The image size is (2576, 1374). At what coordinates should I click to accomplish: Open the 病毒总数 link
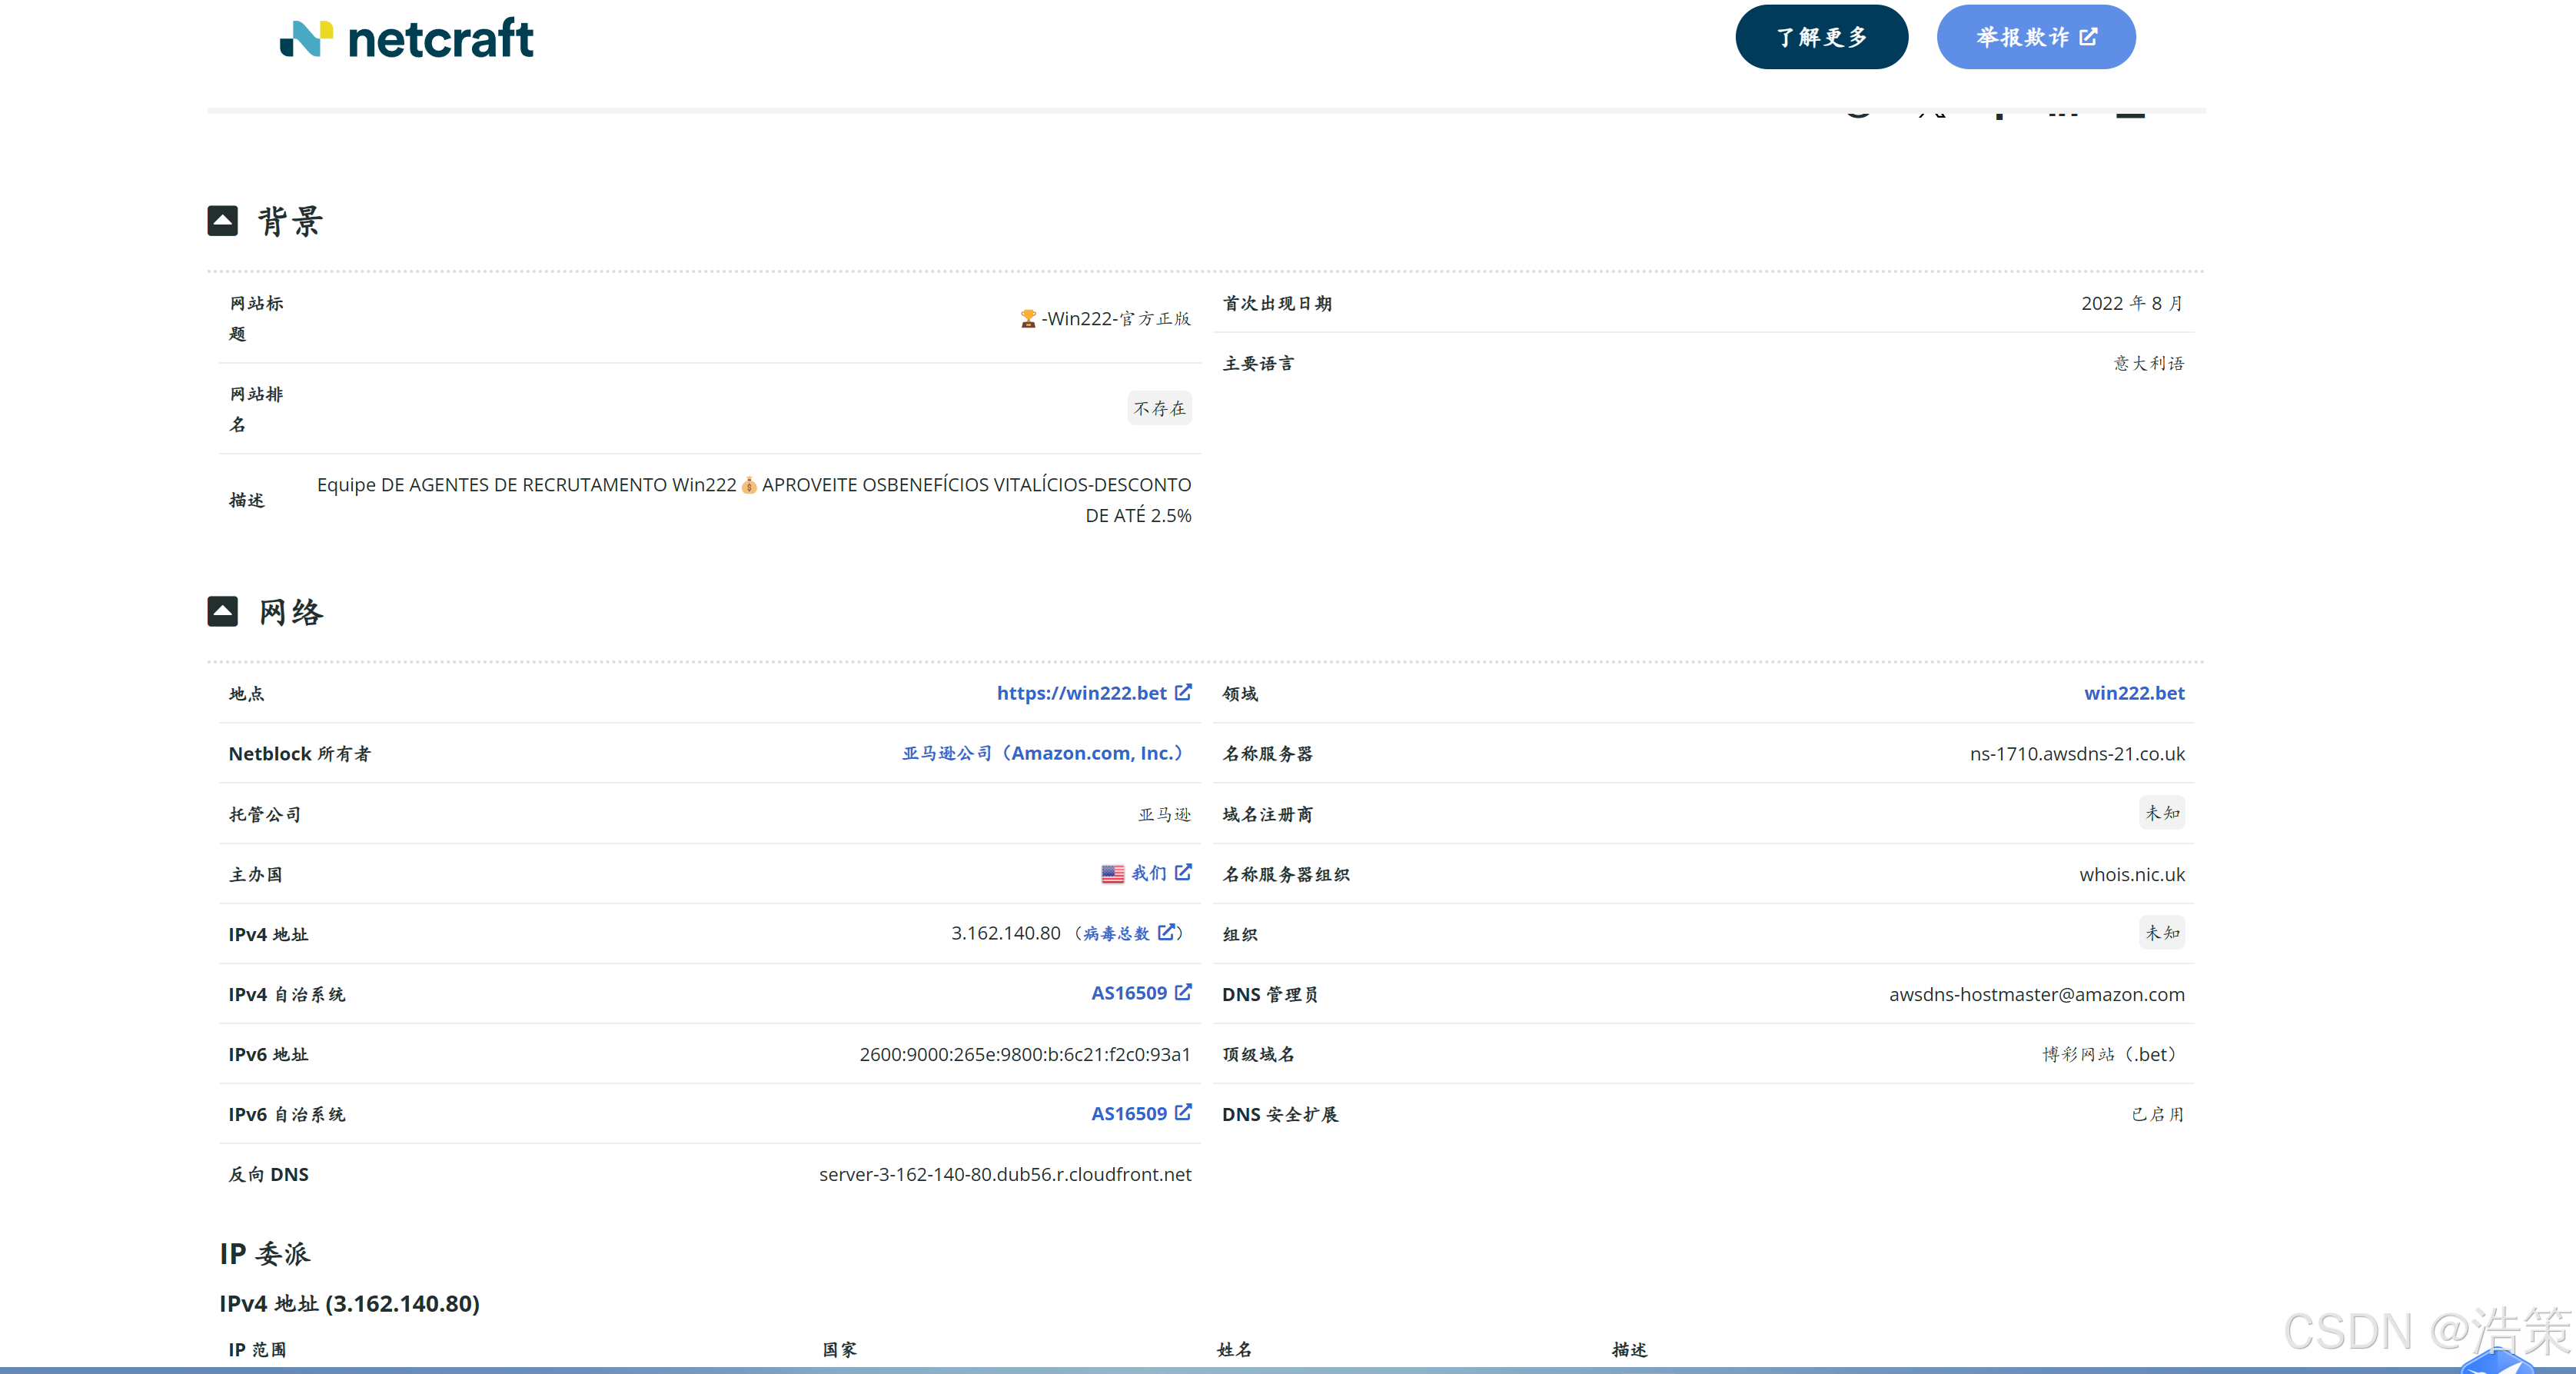tap(1116, 933)
